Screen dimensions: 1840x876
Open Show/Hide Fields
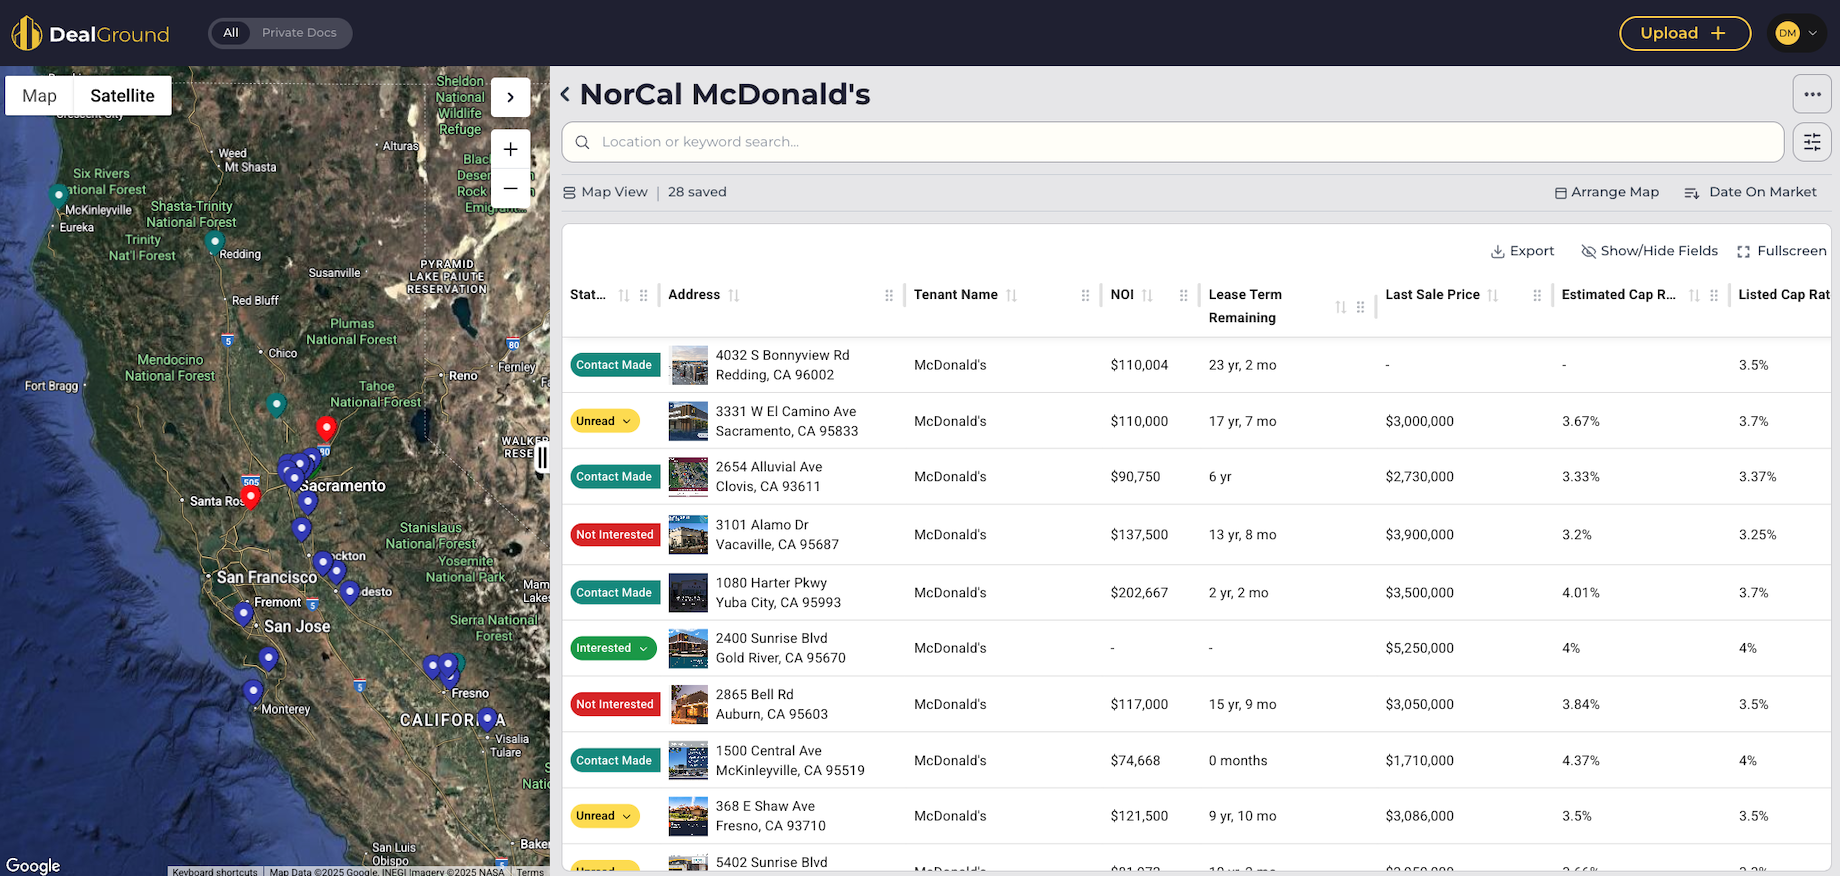[1649, 251]
